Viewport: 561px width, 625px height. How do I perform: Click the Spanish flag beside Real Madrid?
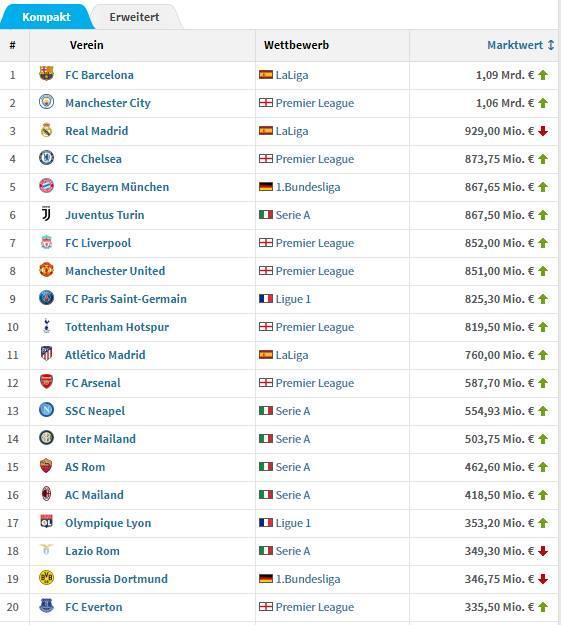tap(266, 130)
